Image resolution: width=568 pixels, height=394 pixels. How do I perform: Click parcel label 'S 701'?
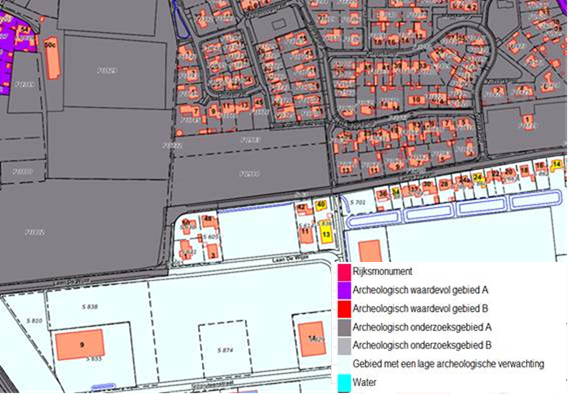[x=358, y=202]
